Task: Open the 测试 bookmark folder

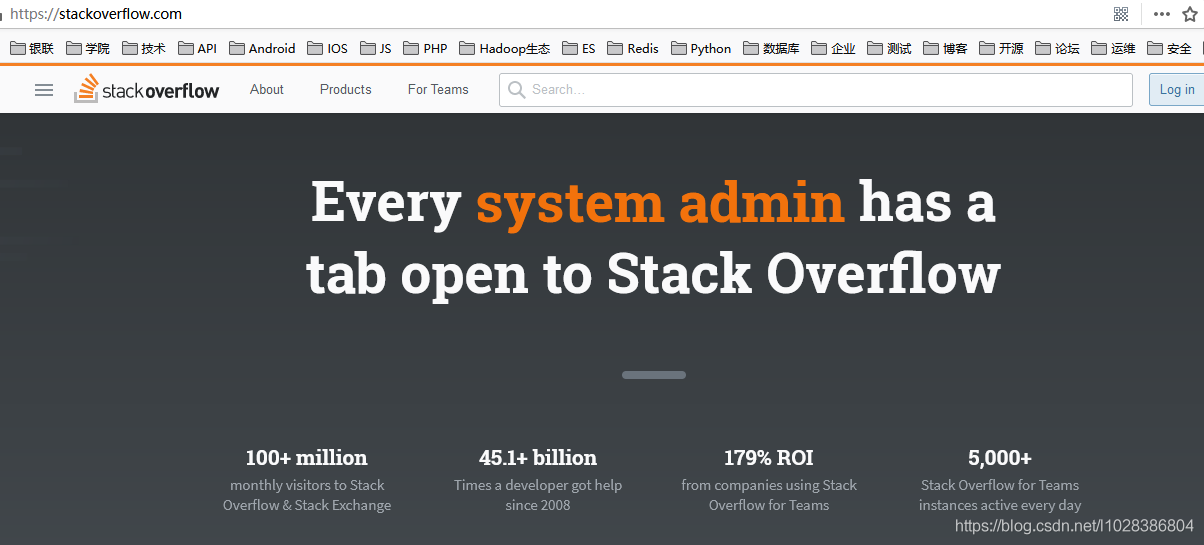Action: pyautogui.click(x=890, y=48)
